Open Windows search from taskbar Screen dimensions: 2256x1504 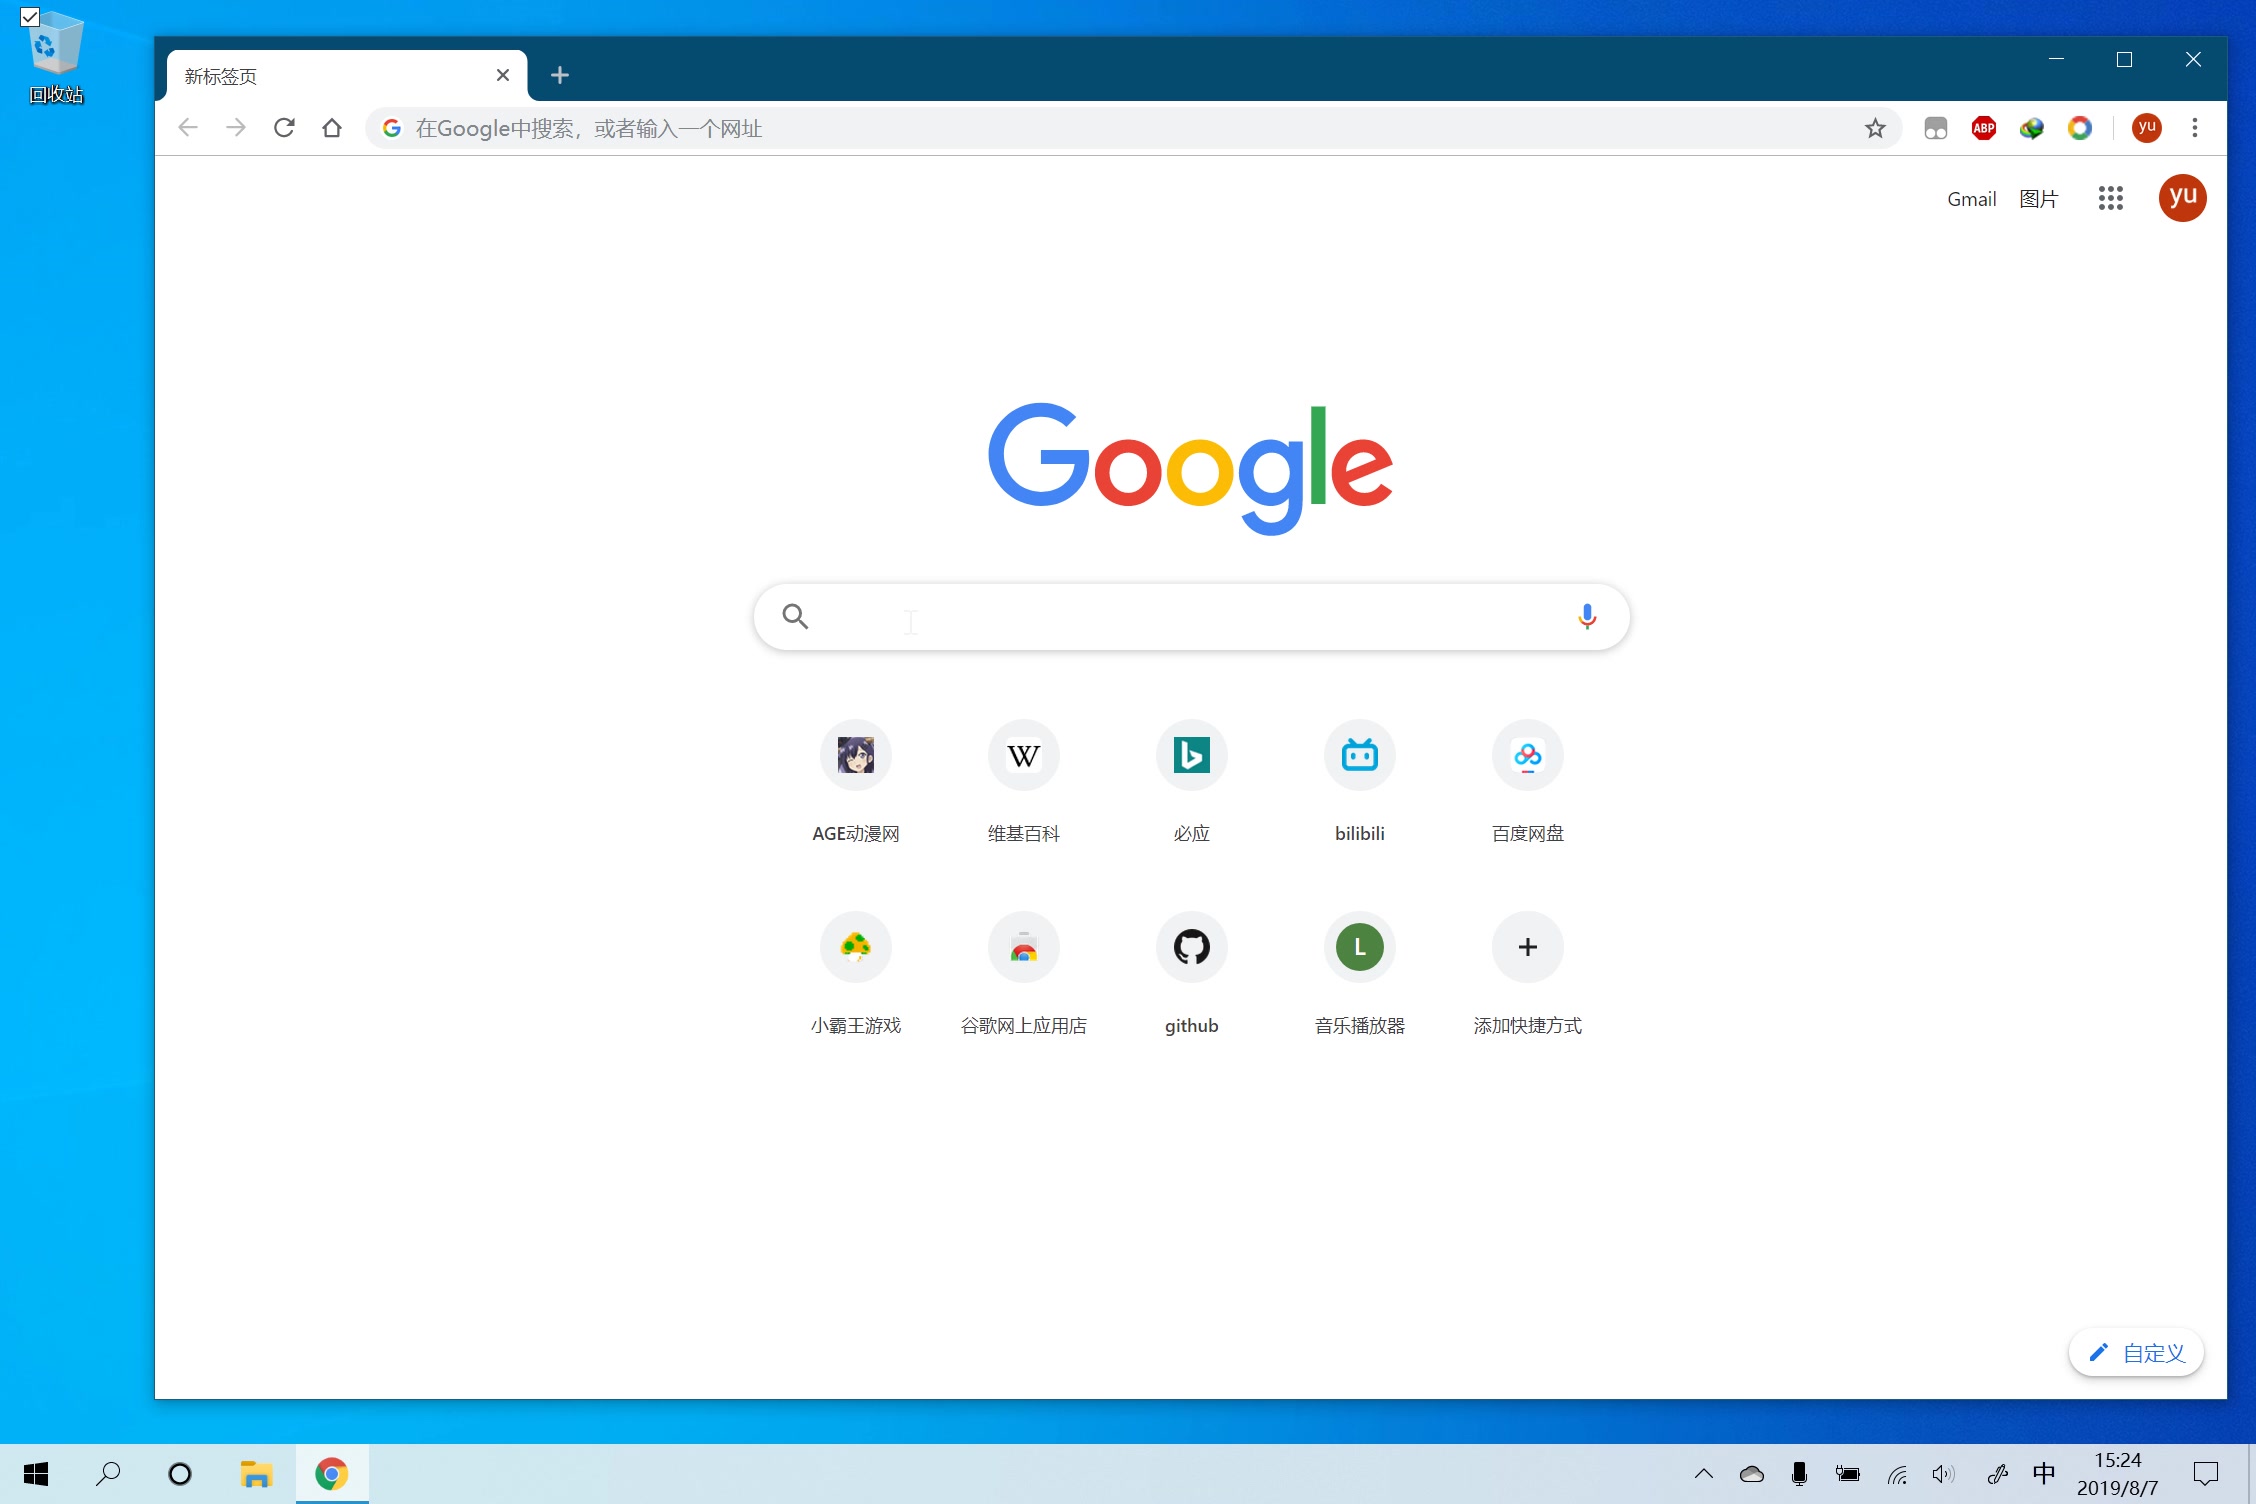tap(108, 1474)
